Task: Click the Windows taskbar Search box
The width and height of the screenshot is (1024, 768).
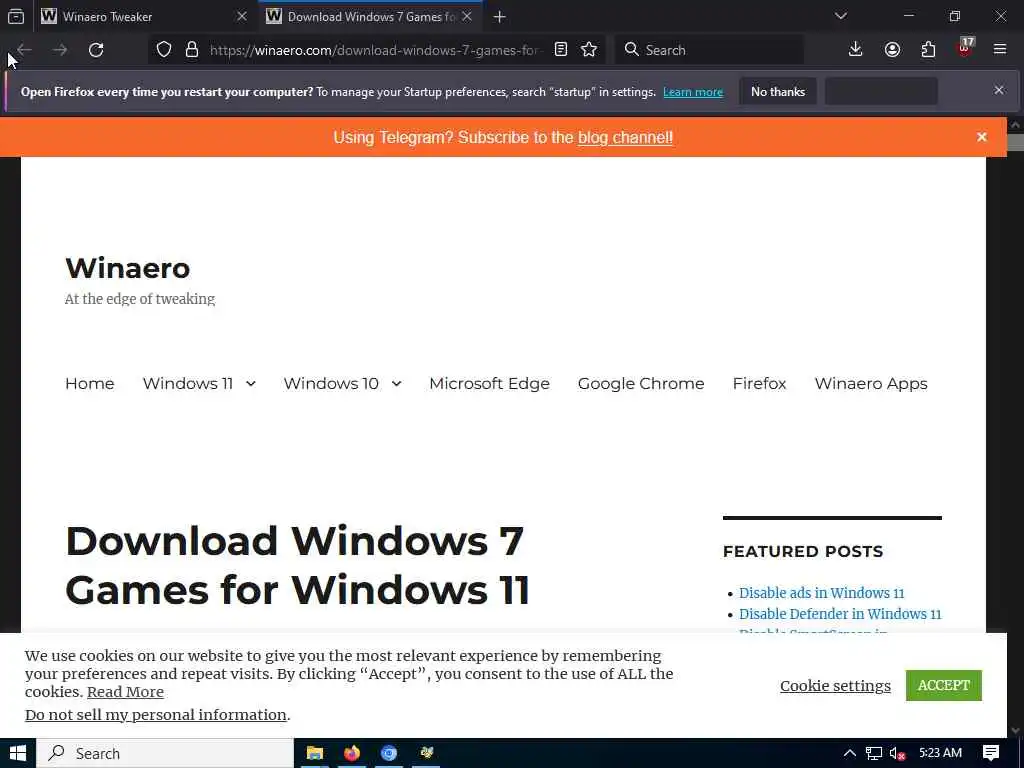Action: [x=165, y=753]
